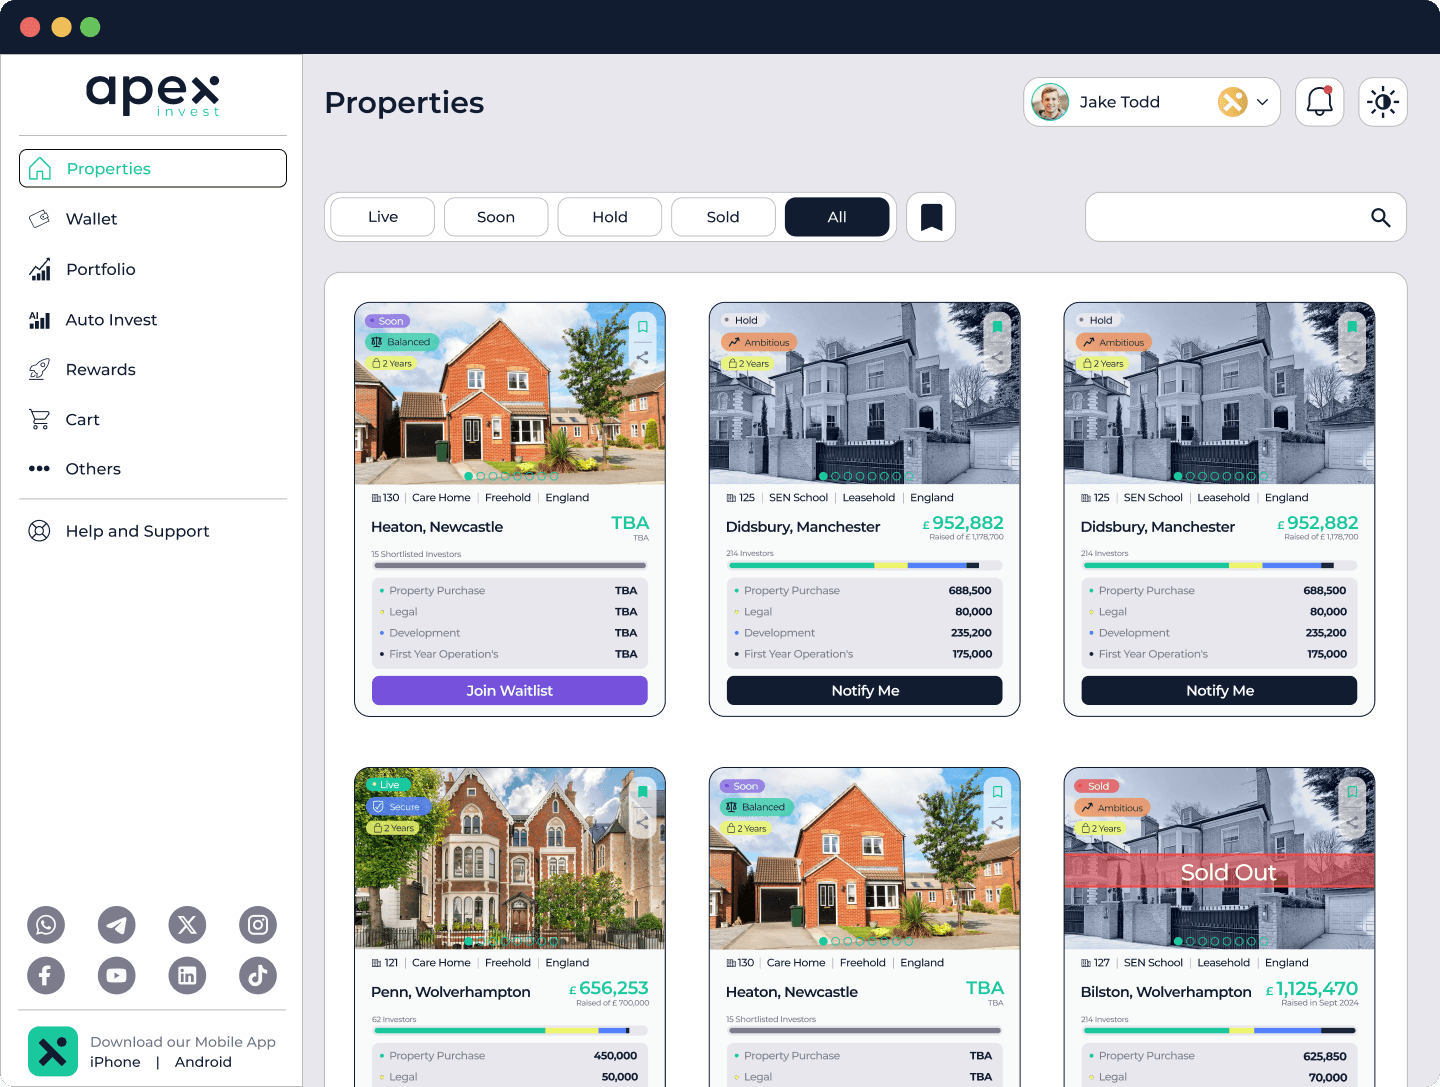1440x1087 pixels.
Task: Open the YouTube social icon
Action: (117, 975)
